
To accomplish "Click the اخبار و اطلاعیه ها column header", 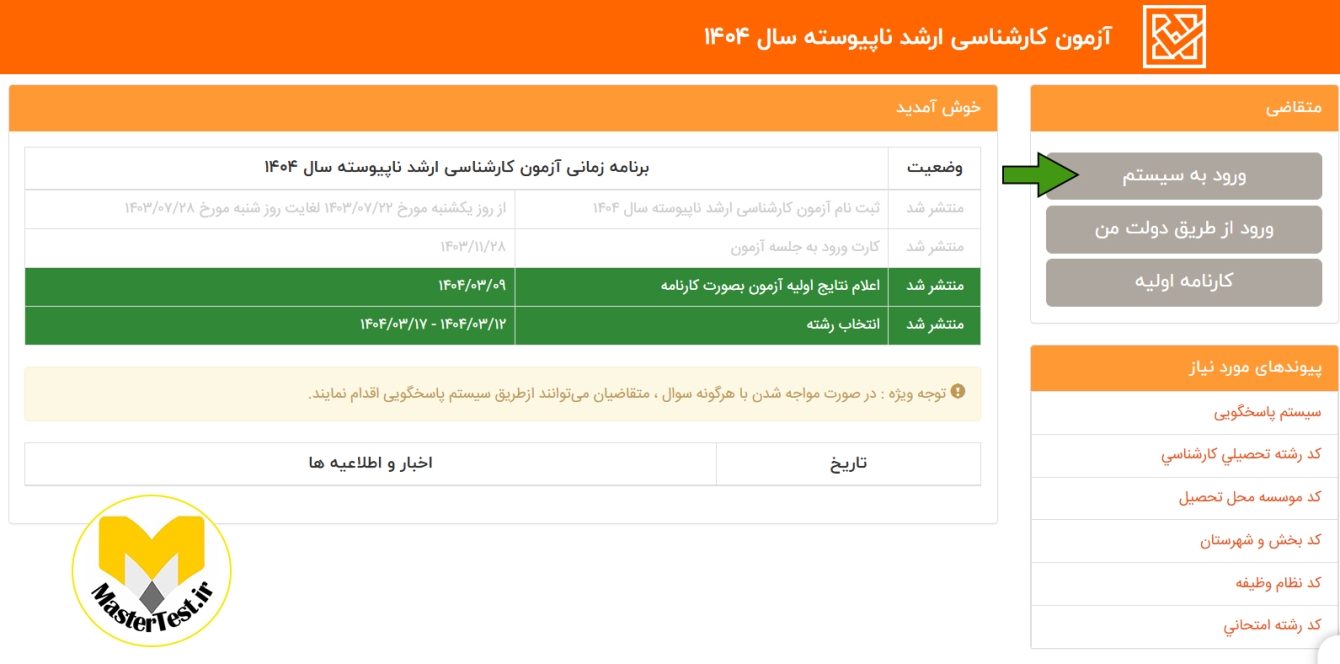I will [x=371, y=464].
